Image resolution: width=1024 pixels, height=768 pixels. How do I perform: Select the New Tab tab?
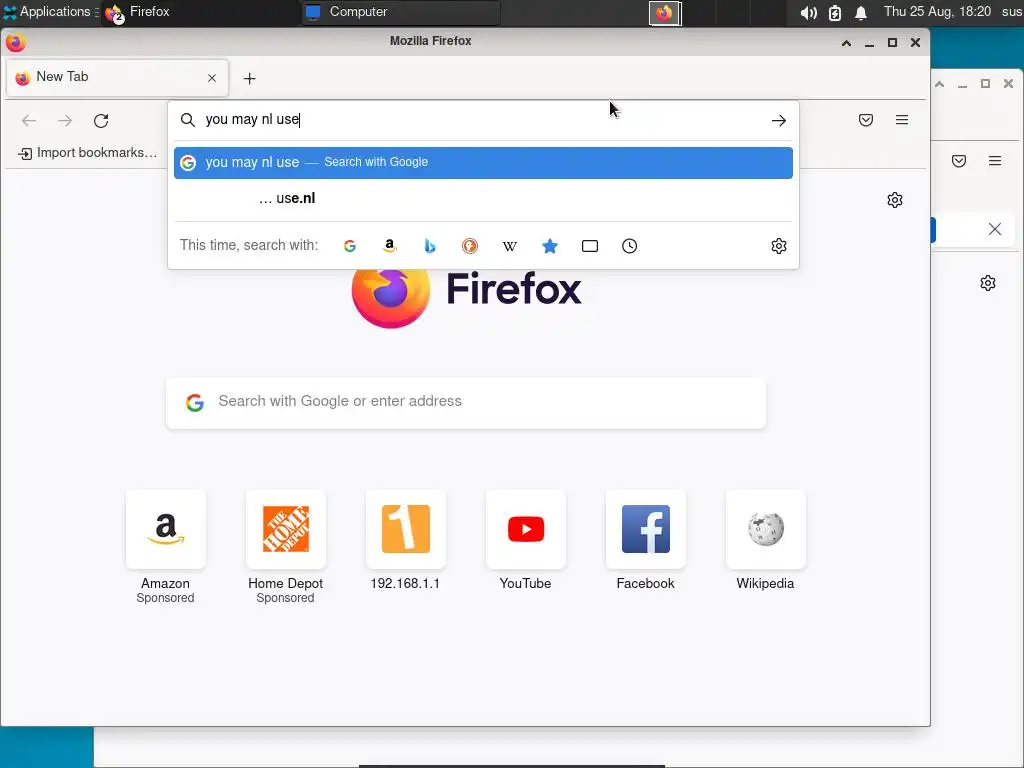[117, 78]
